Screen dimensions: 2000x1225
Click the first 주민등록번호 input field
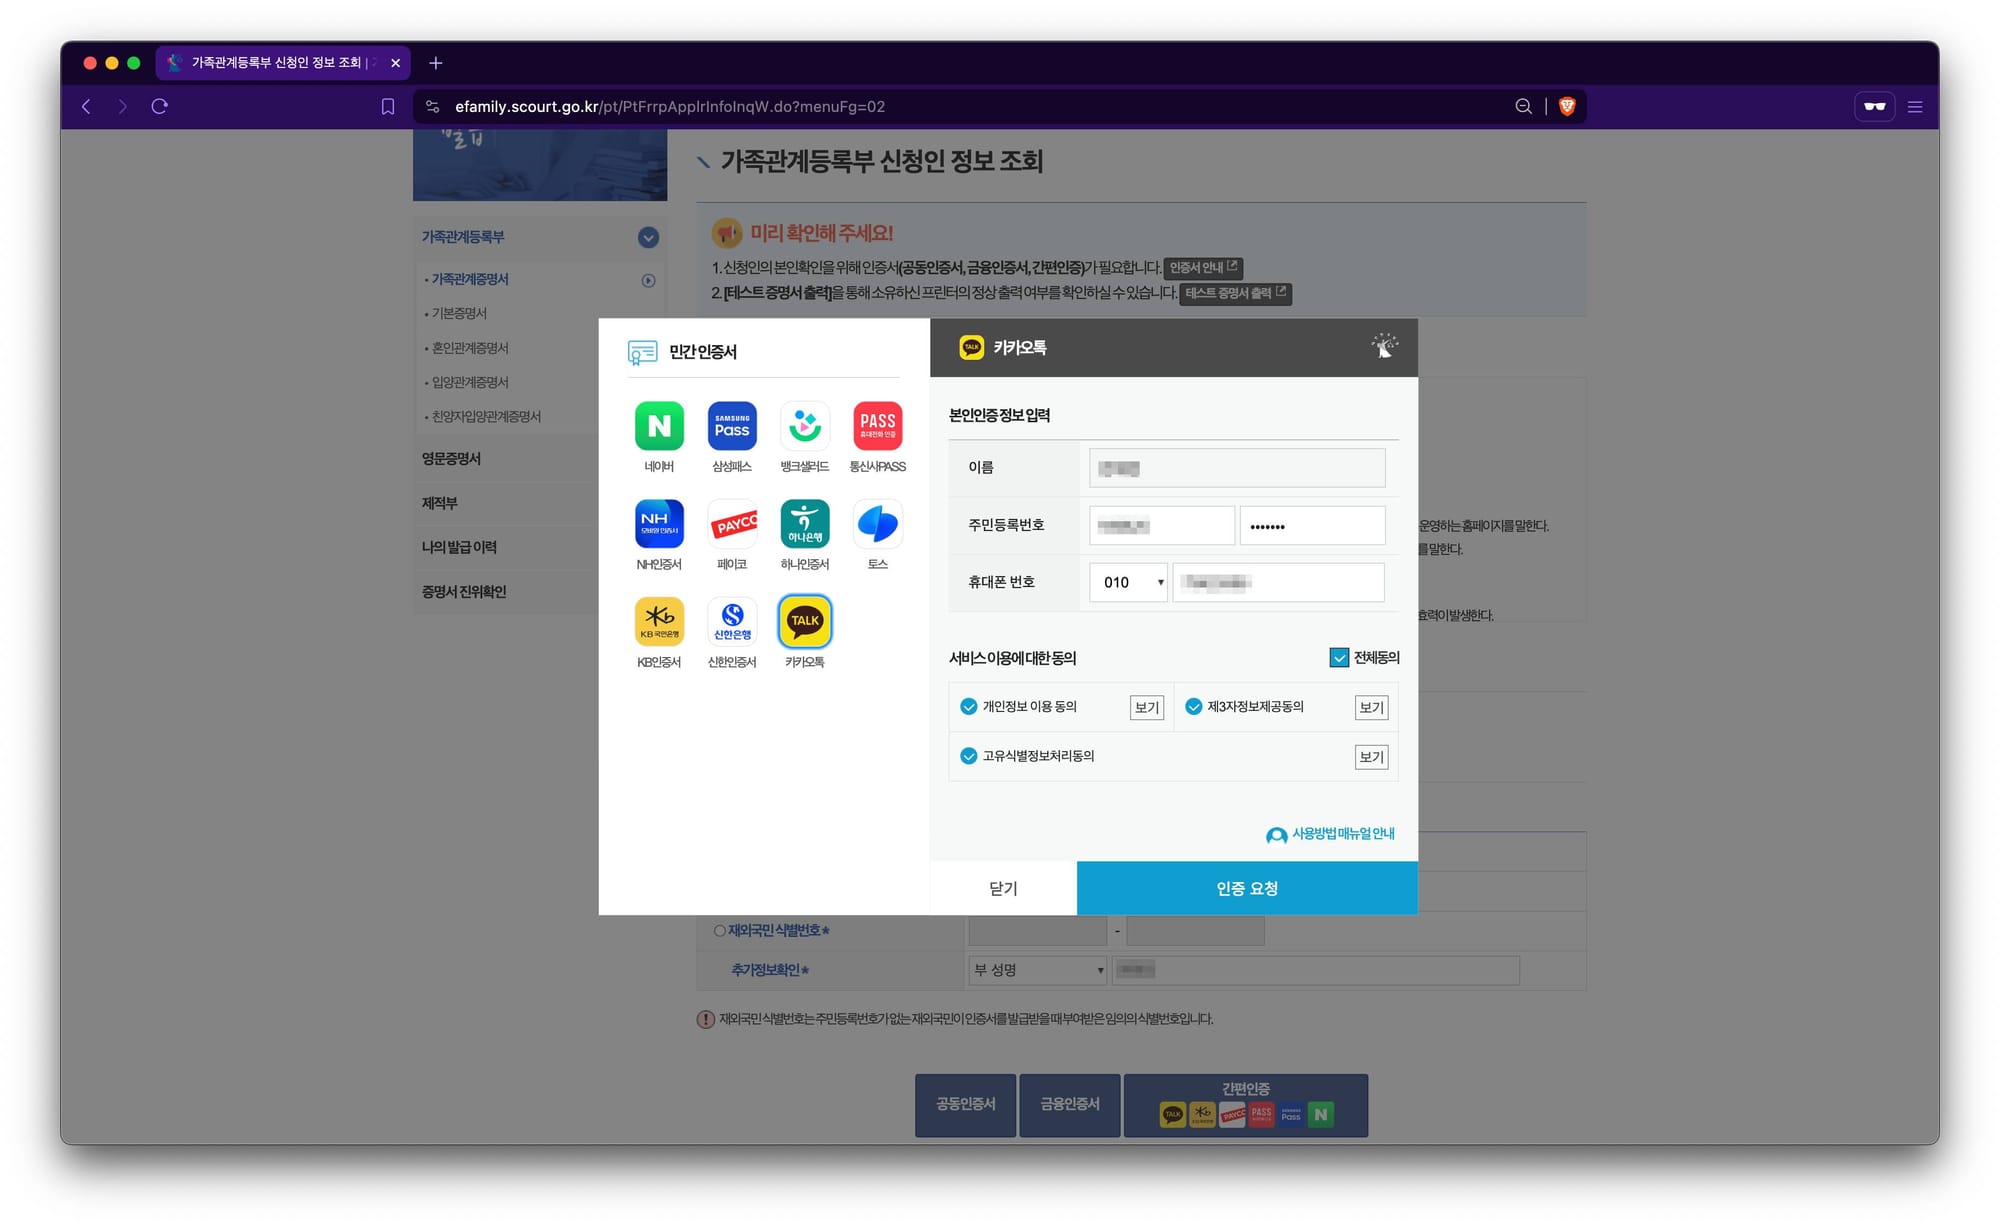[1162, 526]
